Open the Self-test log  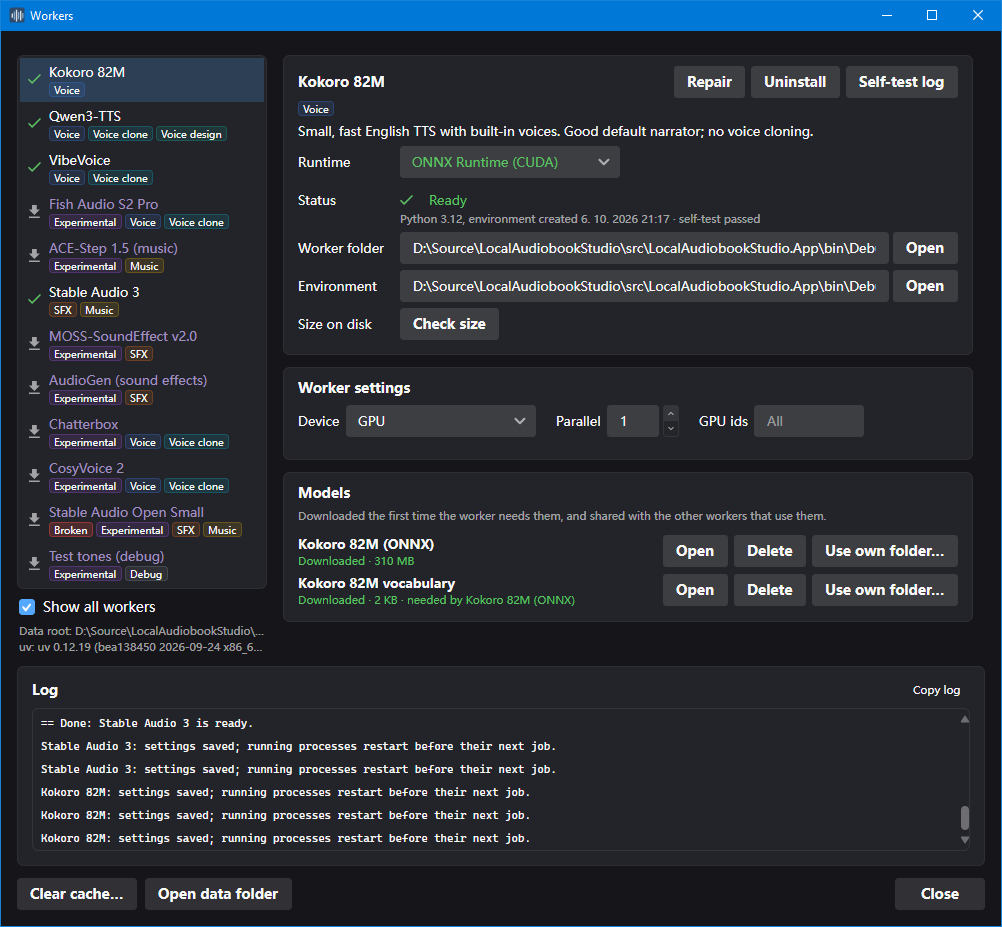[901, 82]
